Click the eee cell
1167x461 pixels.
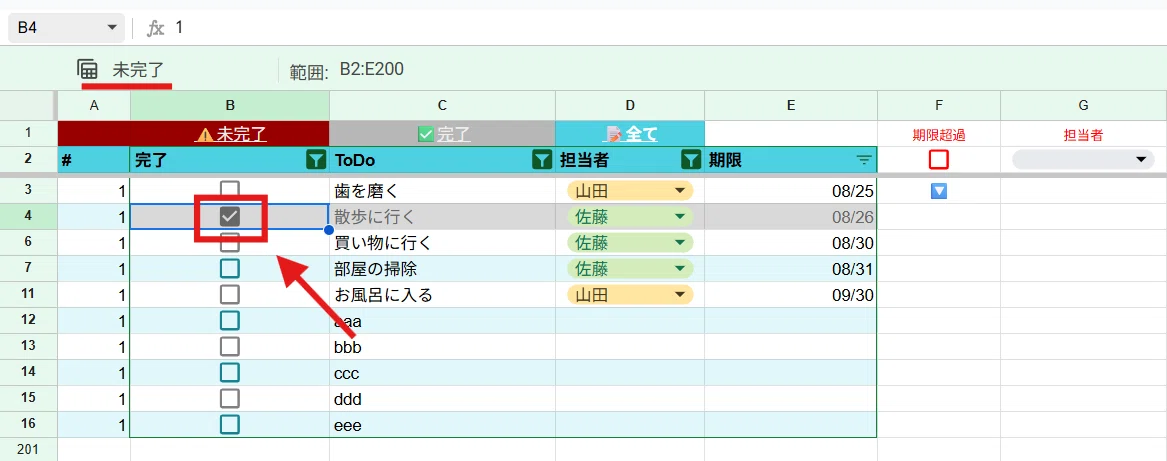coord(442,425)
